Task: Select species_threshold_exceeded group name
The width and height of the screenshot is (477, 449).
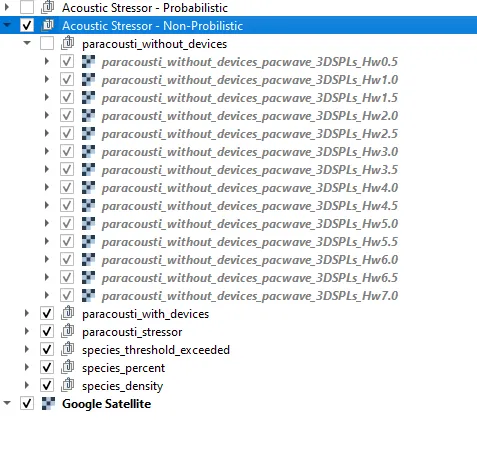Action: [156, 350]
